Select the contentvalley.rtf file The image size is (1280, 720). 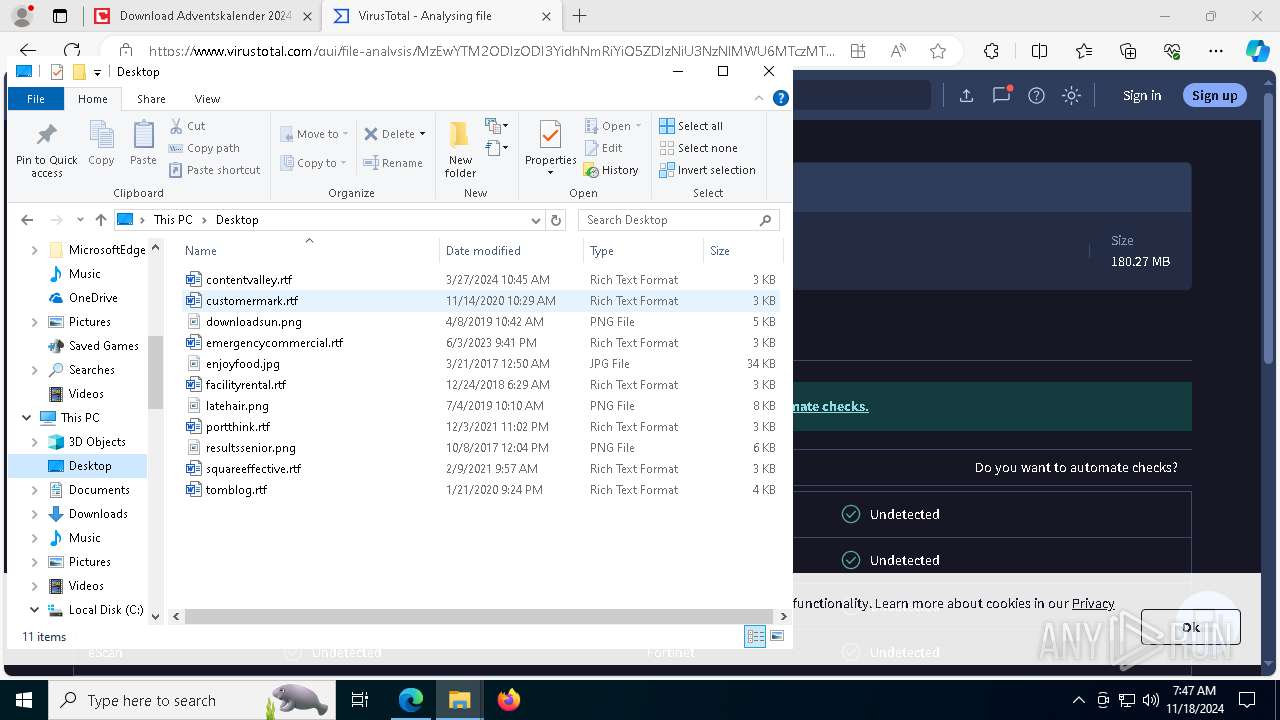[248, 280]
